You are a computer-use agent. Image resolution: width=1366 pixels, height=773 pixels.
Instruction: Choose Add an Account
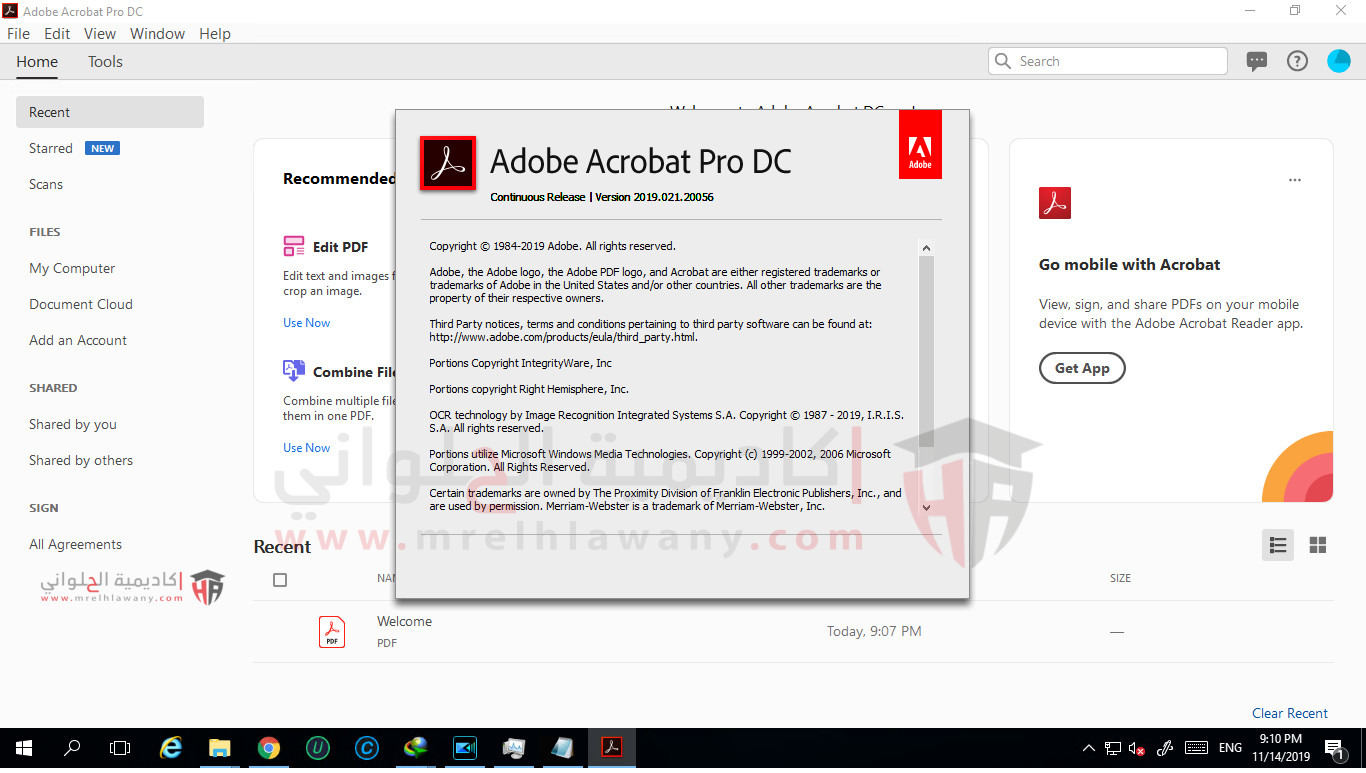click(x=78, y=340)
